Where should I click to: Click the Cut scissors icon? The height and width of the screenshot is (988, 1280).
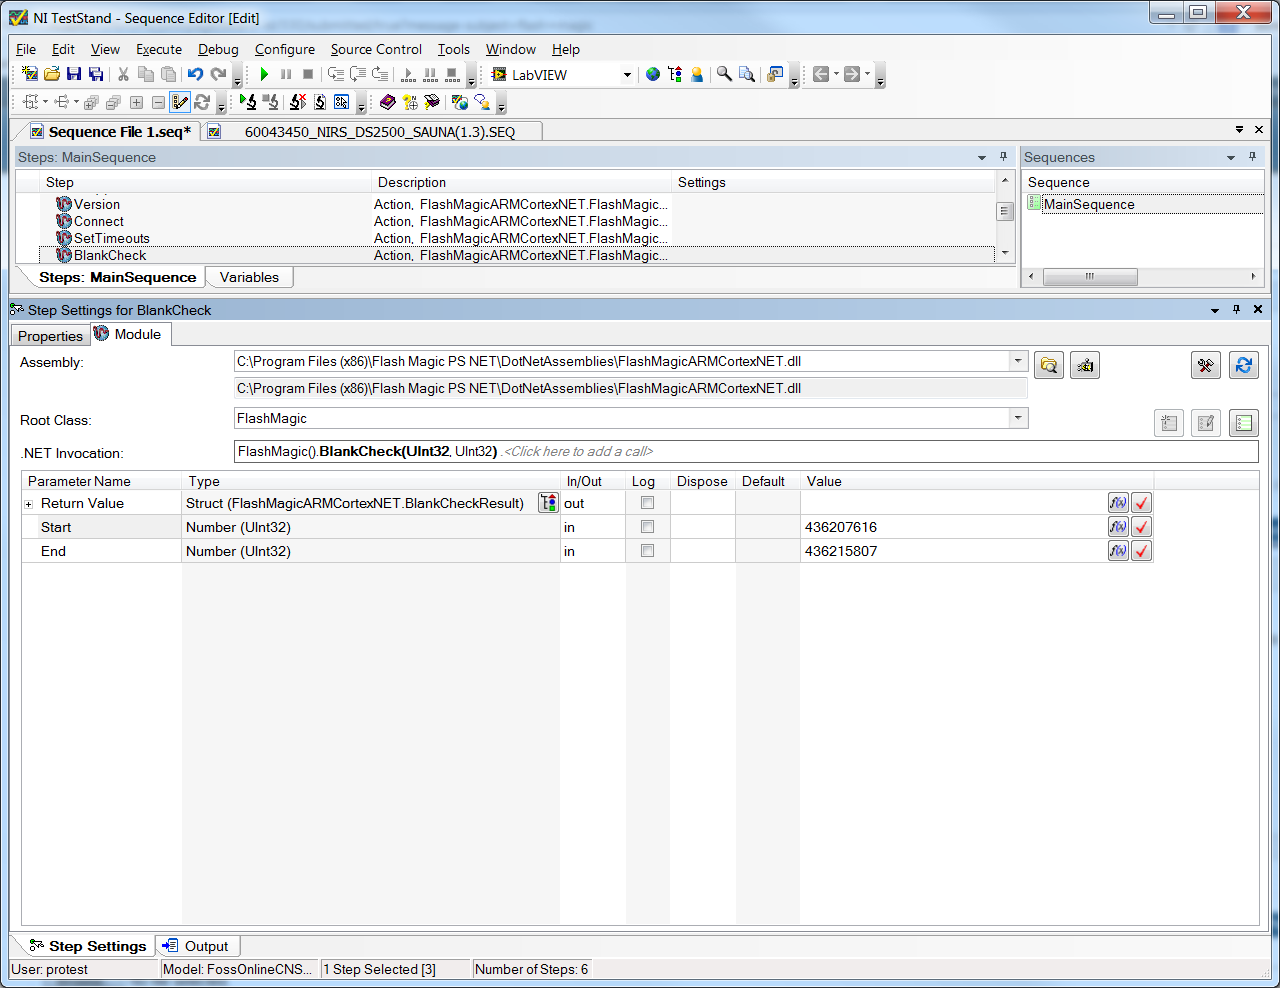click(123, 74)
